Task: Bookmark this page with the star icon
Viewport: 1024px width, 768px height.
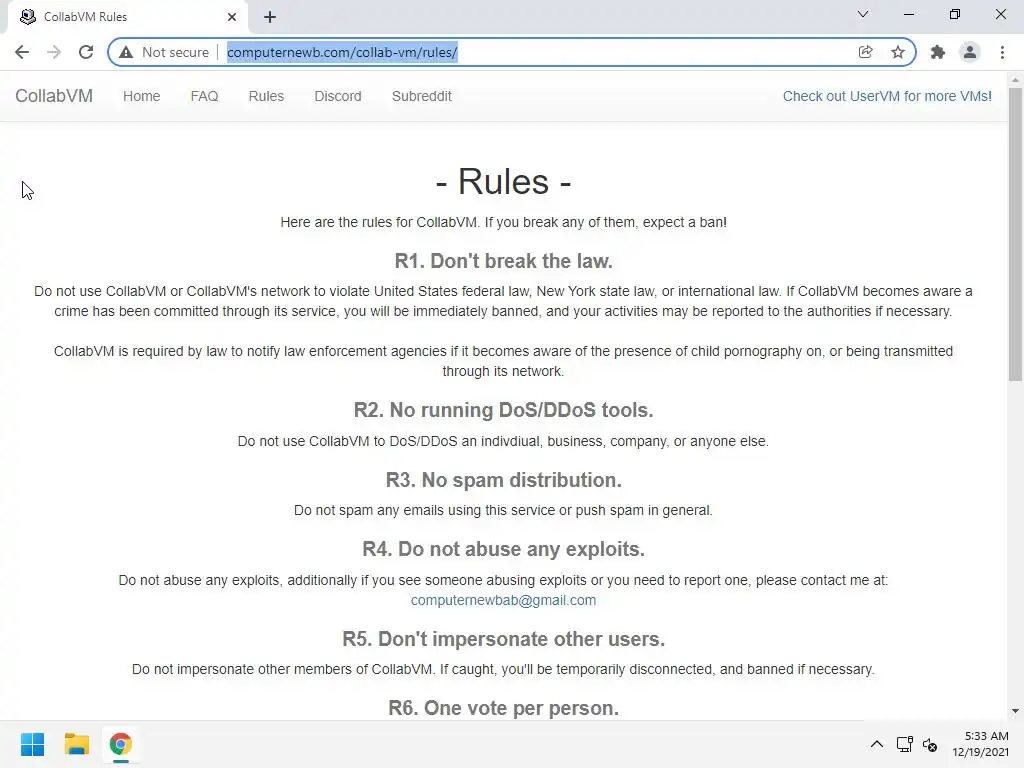Action: [898, 52]
